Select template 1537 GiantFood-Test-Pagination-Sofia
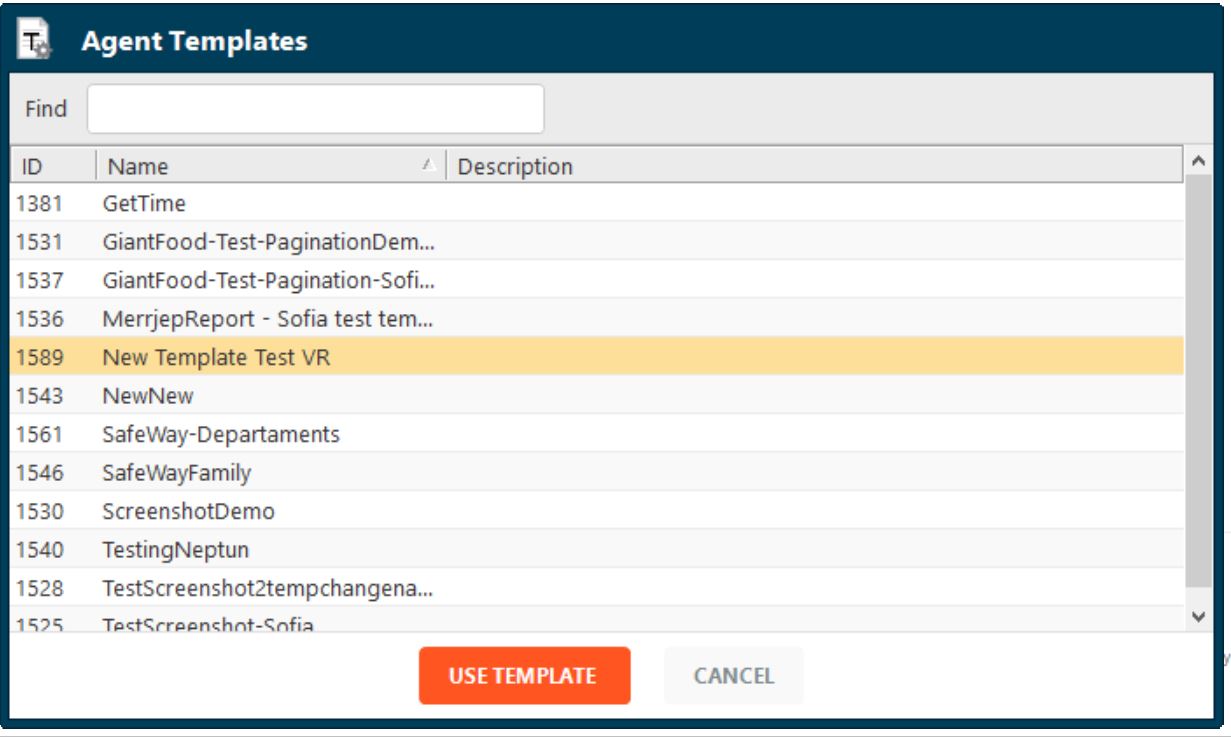 click(x=597, y=280)
